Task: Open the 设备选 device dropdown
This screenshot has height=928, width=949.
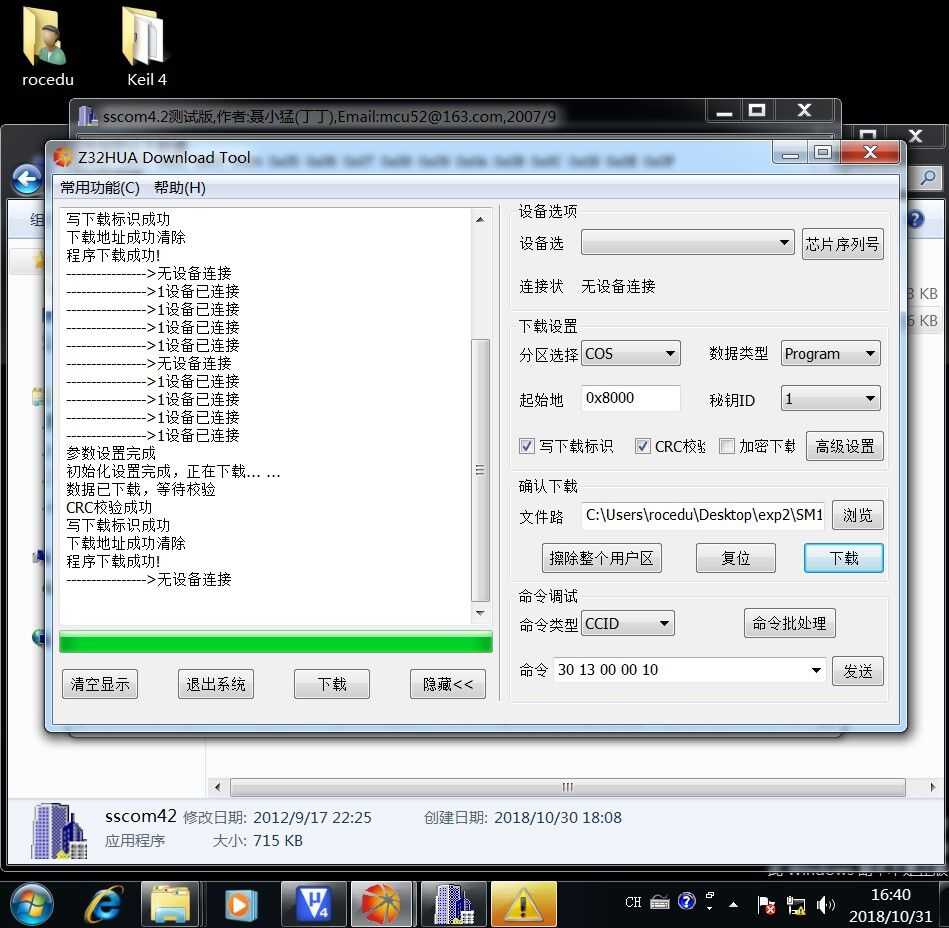Action: click(x=687, y=242)
